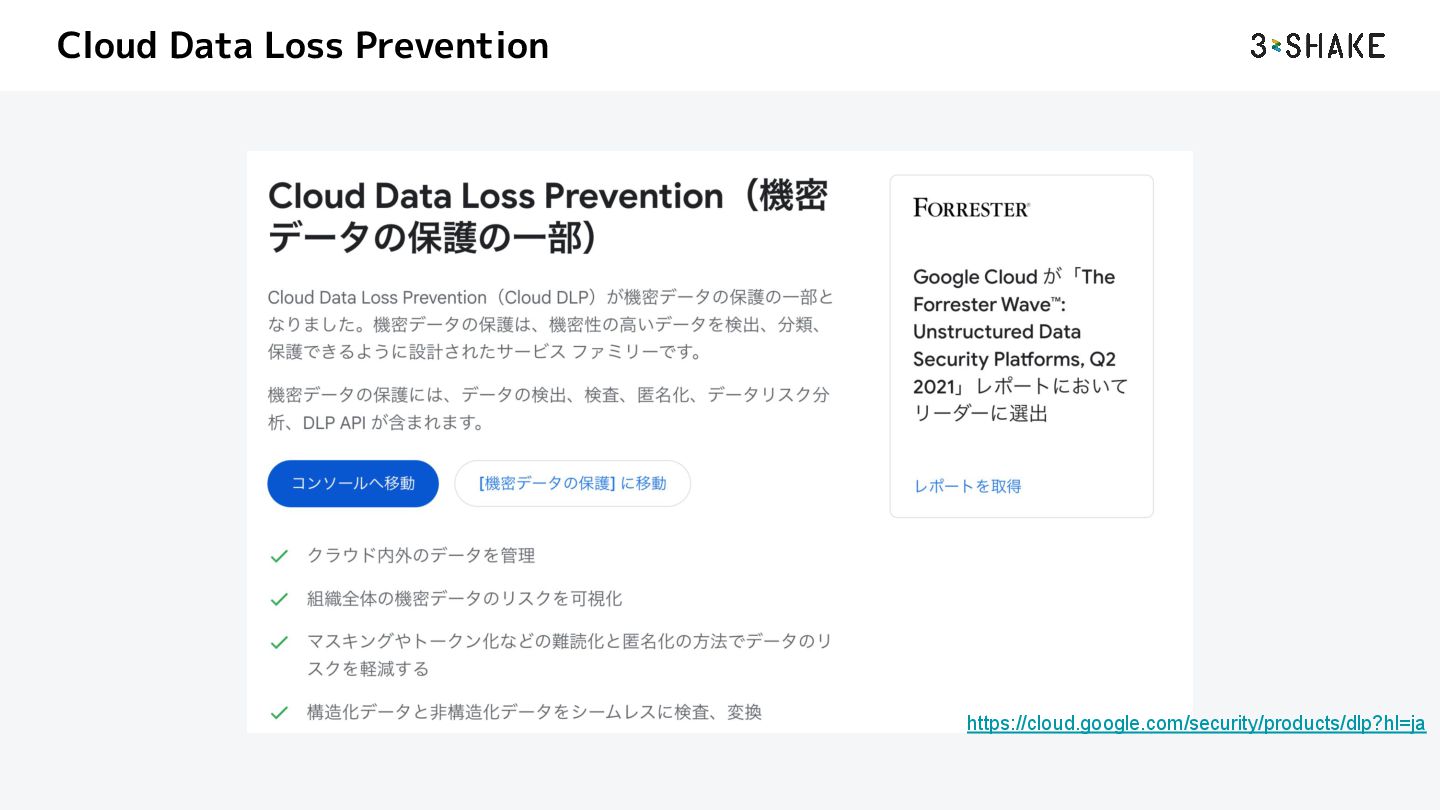Click the paragraph starting 機密データの保護には

tap(548, 408)
